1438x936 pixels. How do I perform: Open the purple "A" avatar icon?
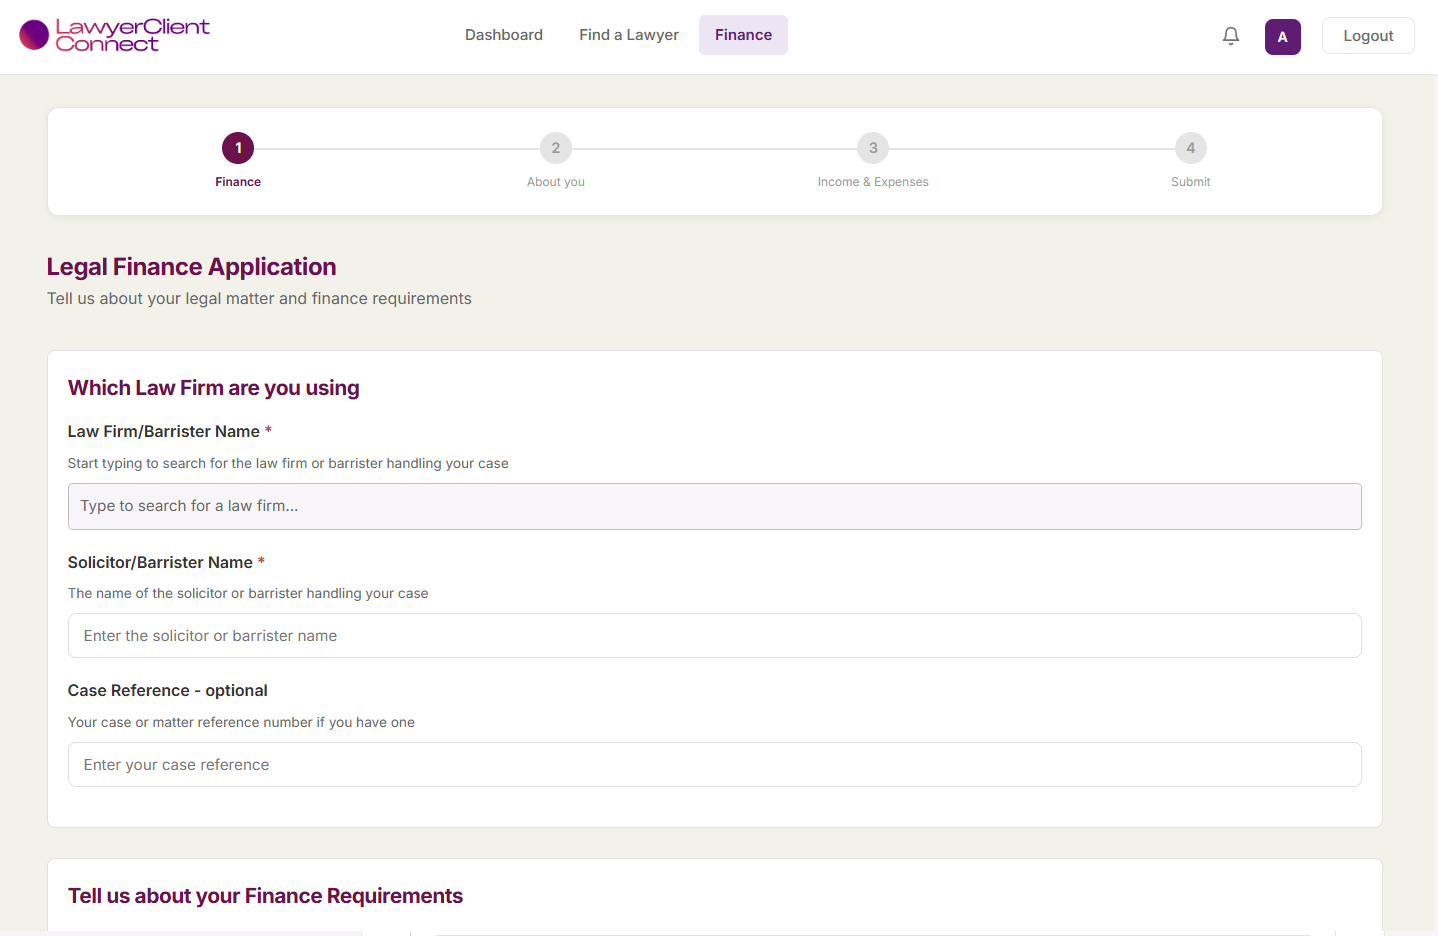tap(1283, 35)
